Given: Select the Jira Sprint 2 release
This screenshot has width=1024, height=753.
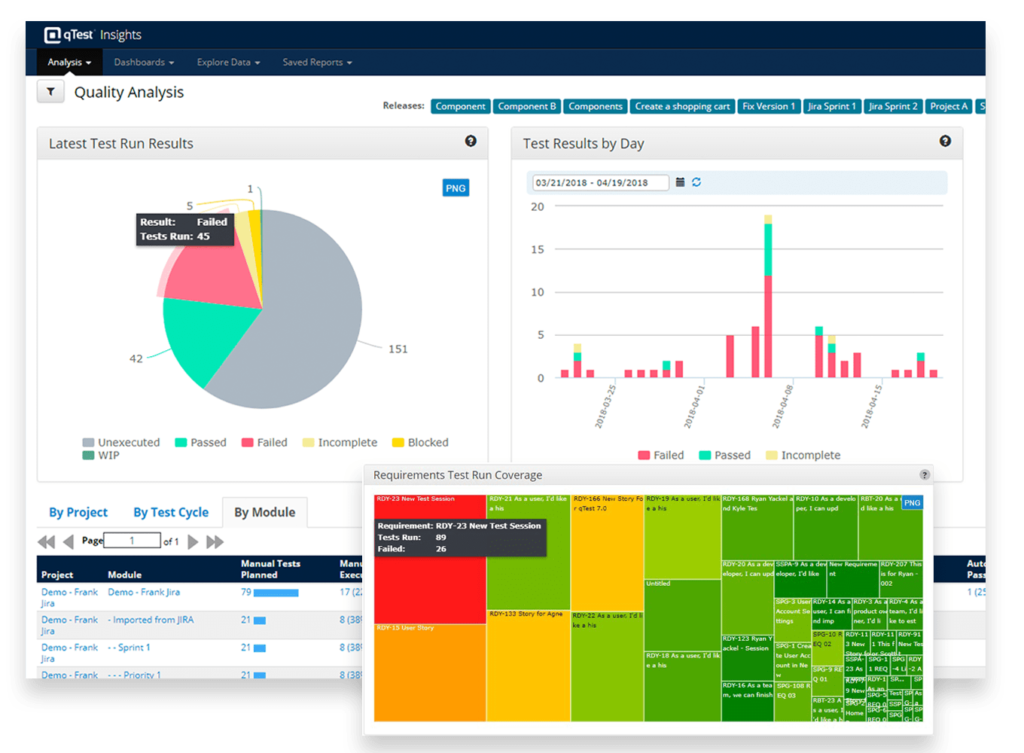Looking at the screenshot, I should [x=893, y=106].
